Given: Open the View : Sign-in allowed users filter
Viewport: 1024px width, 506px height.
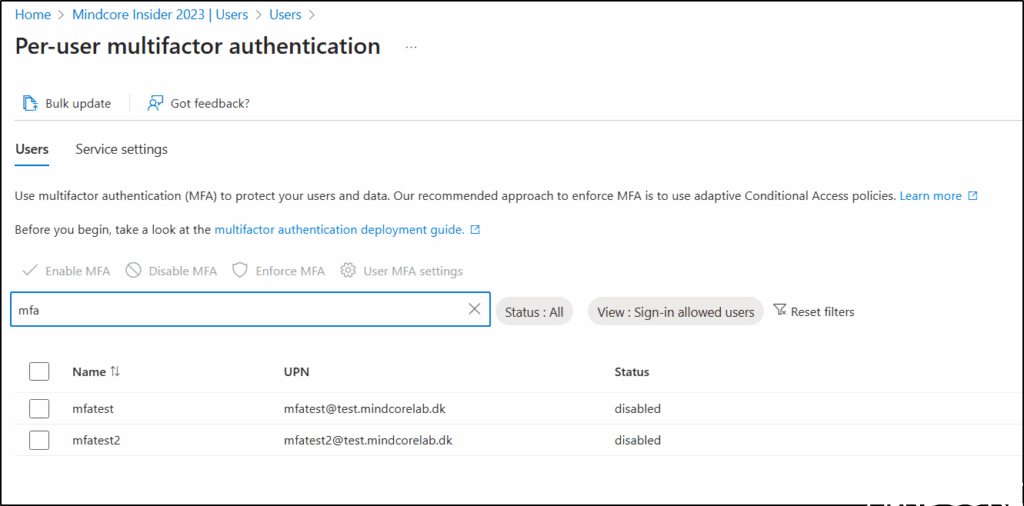Looking at the screenshot, I should [675, 312].
